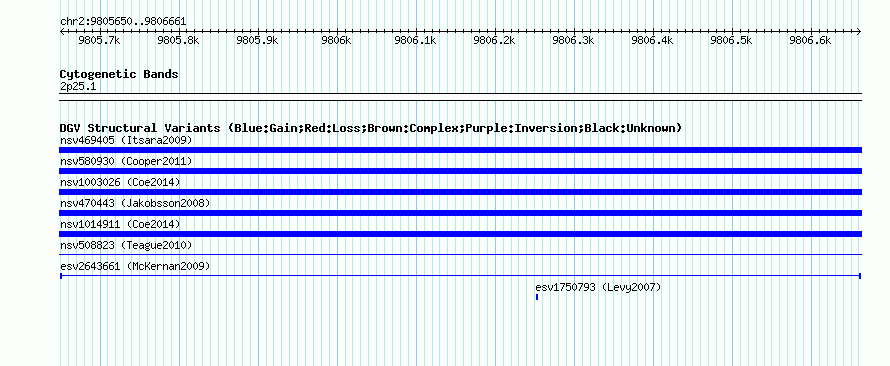890x366 pixels.
Task: Click the 9805.8k ruler tick label
Action: (x=178, y=40)
